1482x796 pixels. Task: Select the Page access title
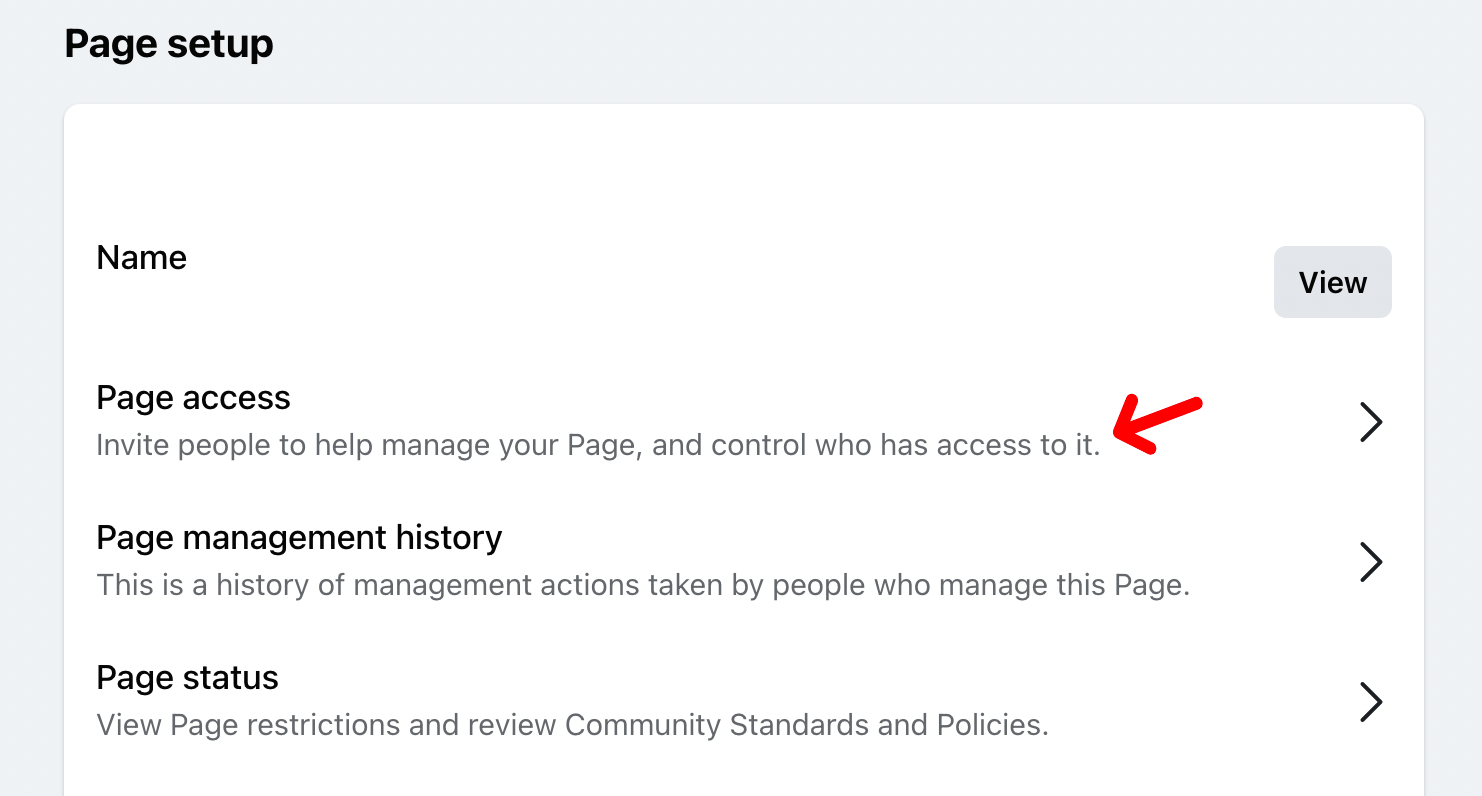tap(193, 398)
